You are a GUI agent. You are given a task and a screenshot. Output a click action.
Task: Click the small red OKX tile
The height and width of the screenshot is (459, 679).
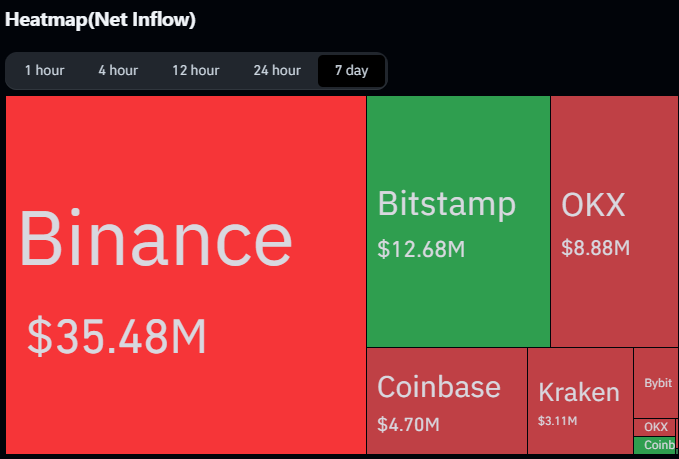click(655, 427)
